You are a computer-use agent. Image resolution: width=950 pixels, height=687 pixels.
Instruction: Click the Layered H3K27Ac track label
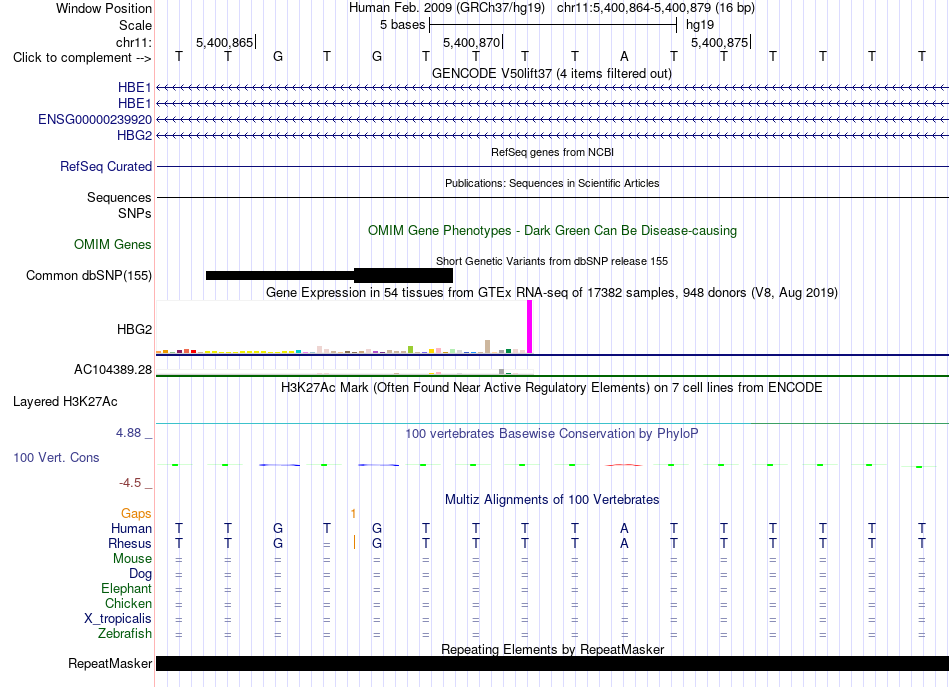[65, 402]
